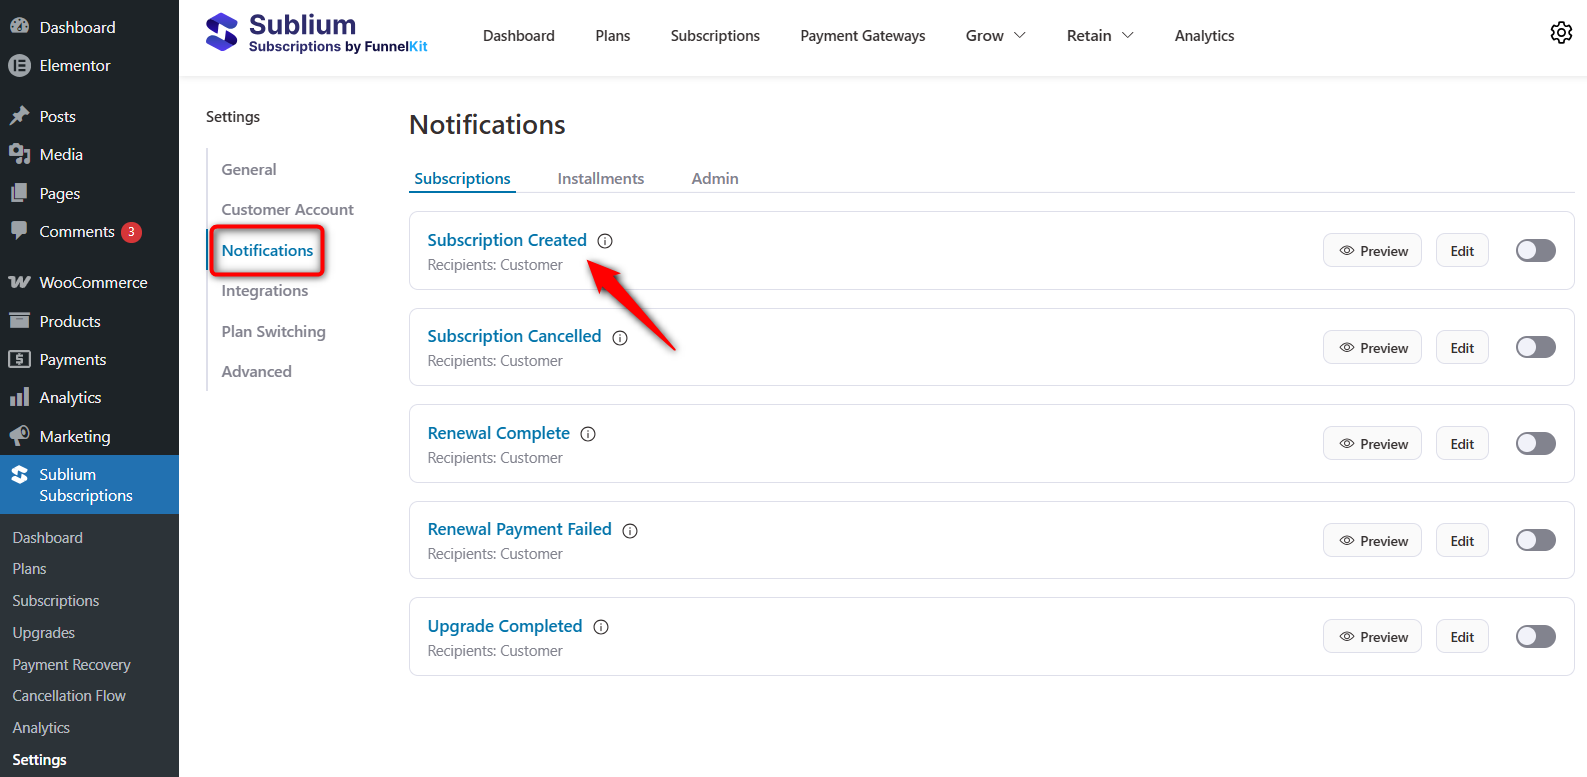Viewport: 1587px width, 777px height.
Task: Open Plans in the top navigation
Action: click(612, 36)
